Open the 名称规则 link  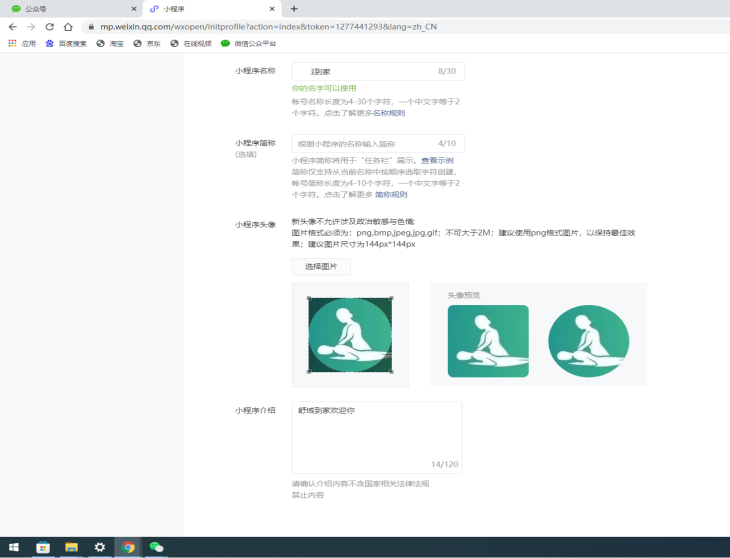coord(389,113)
